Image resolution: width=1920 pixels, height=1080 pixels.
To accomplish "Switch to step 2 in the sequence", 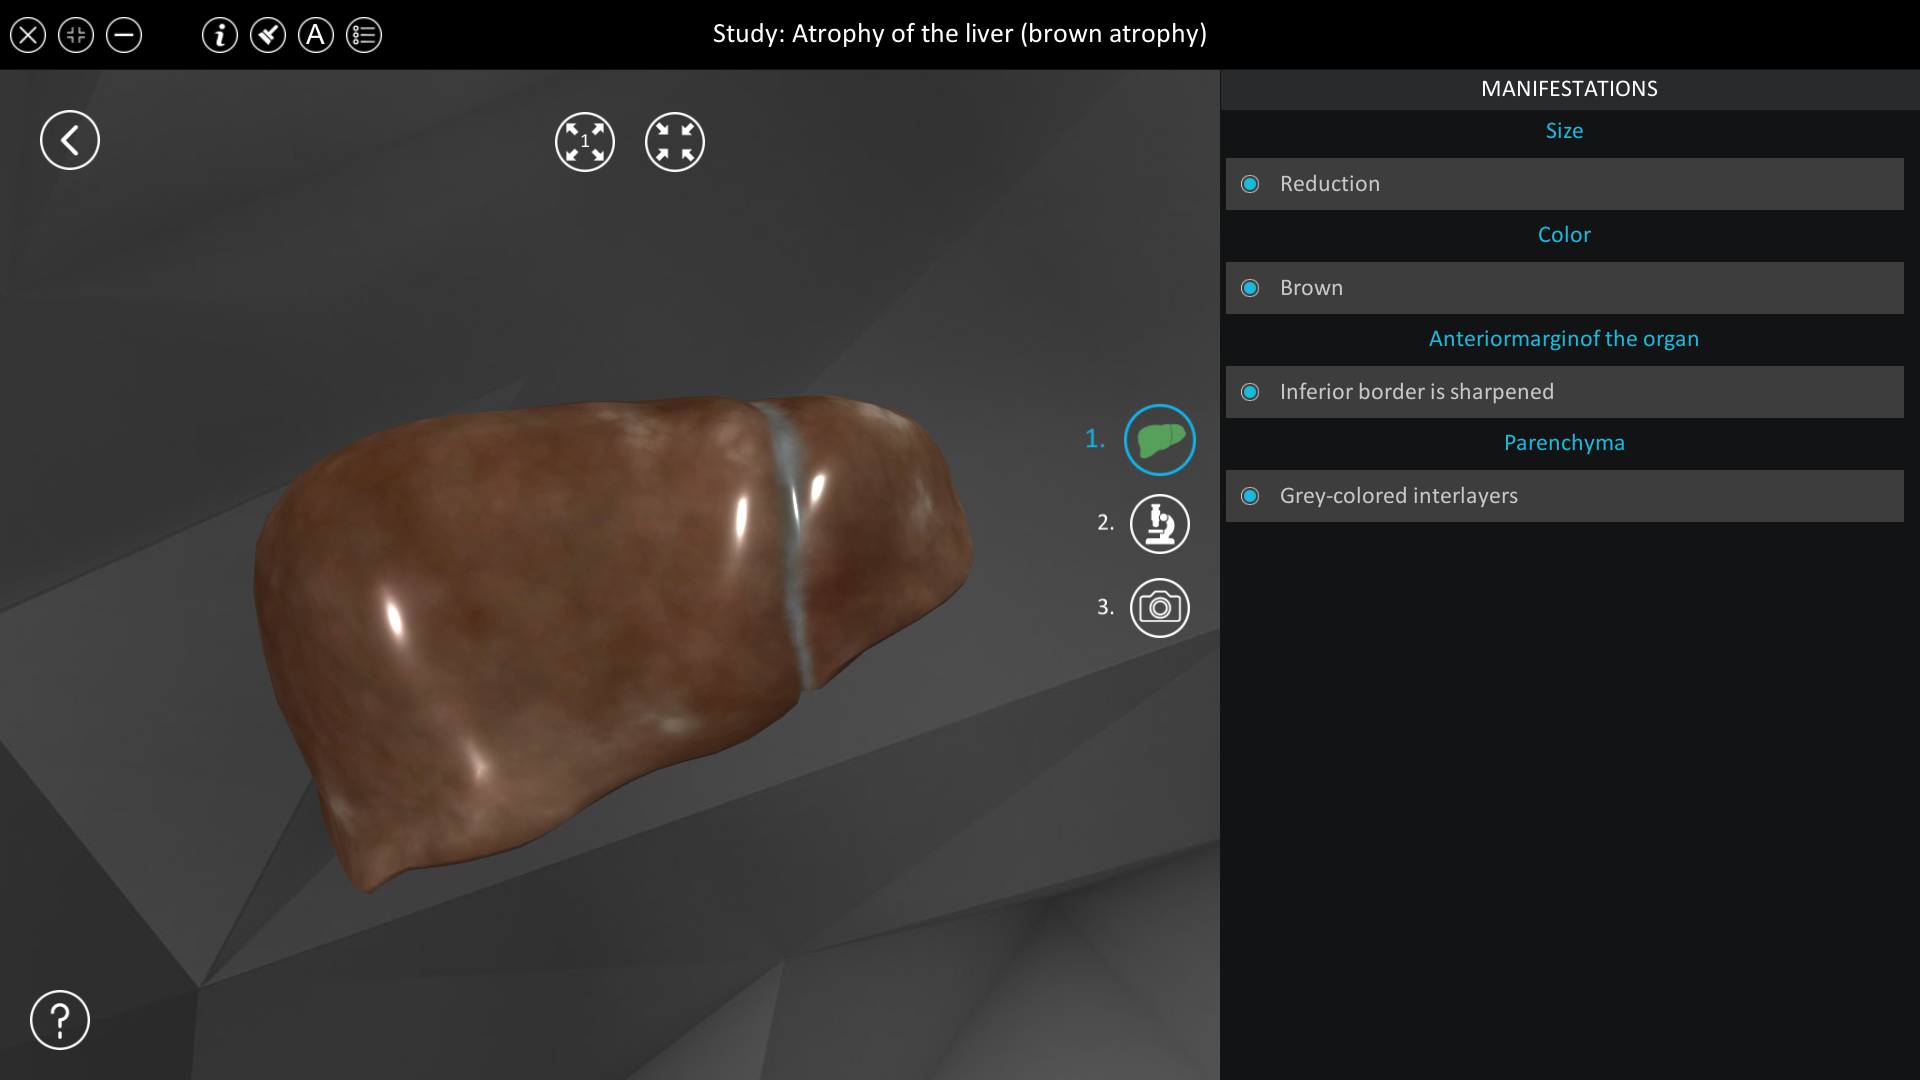I will [x=1160, y=523].
